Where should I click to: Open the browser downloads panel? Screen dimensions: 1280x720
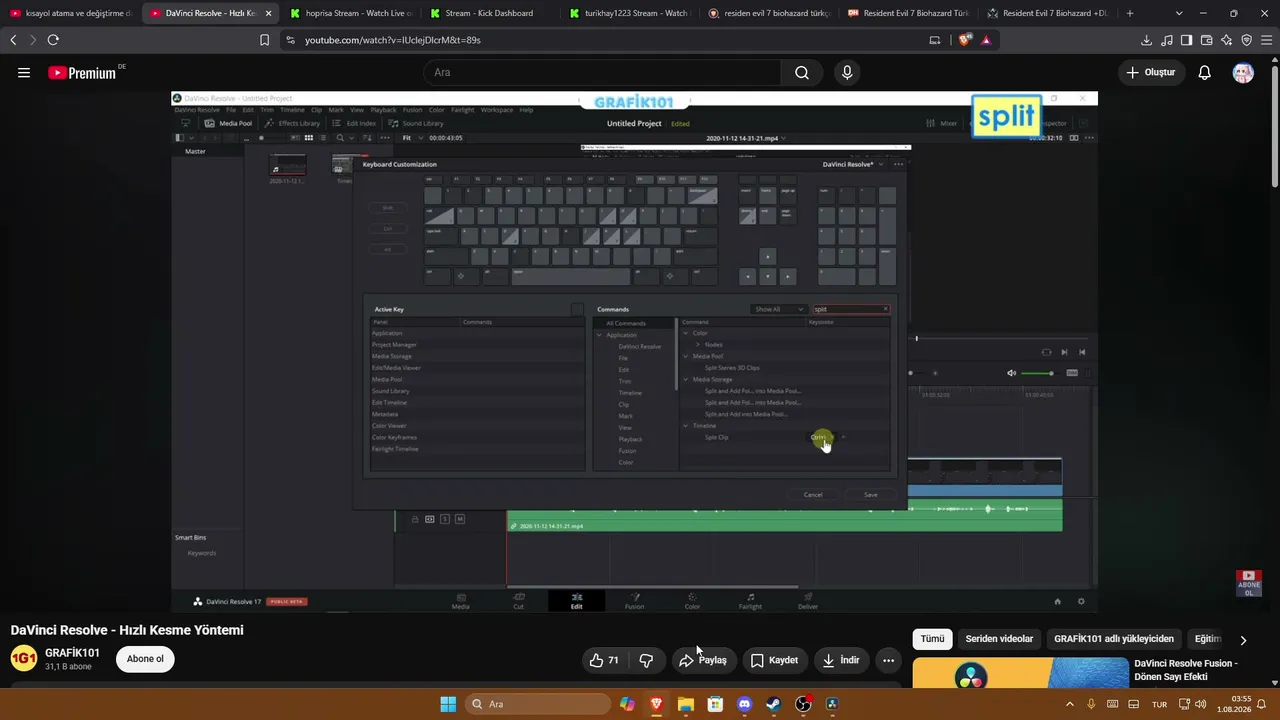1146,40
